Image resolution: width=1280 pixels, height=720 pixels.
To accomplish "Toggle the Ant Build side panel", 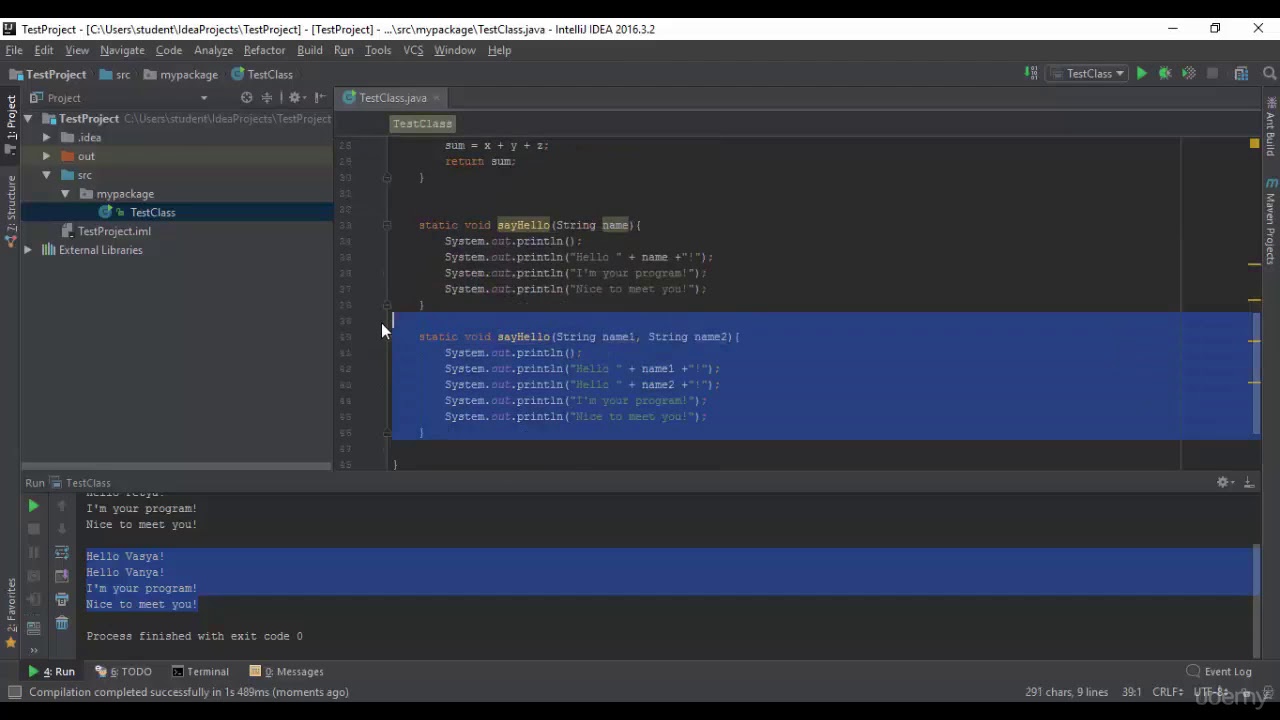I will (x=1271, y=127).
